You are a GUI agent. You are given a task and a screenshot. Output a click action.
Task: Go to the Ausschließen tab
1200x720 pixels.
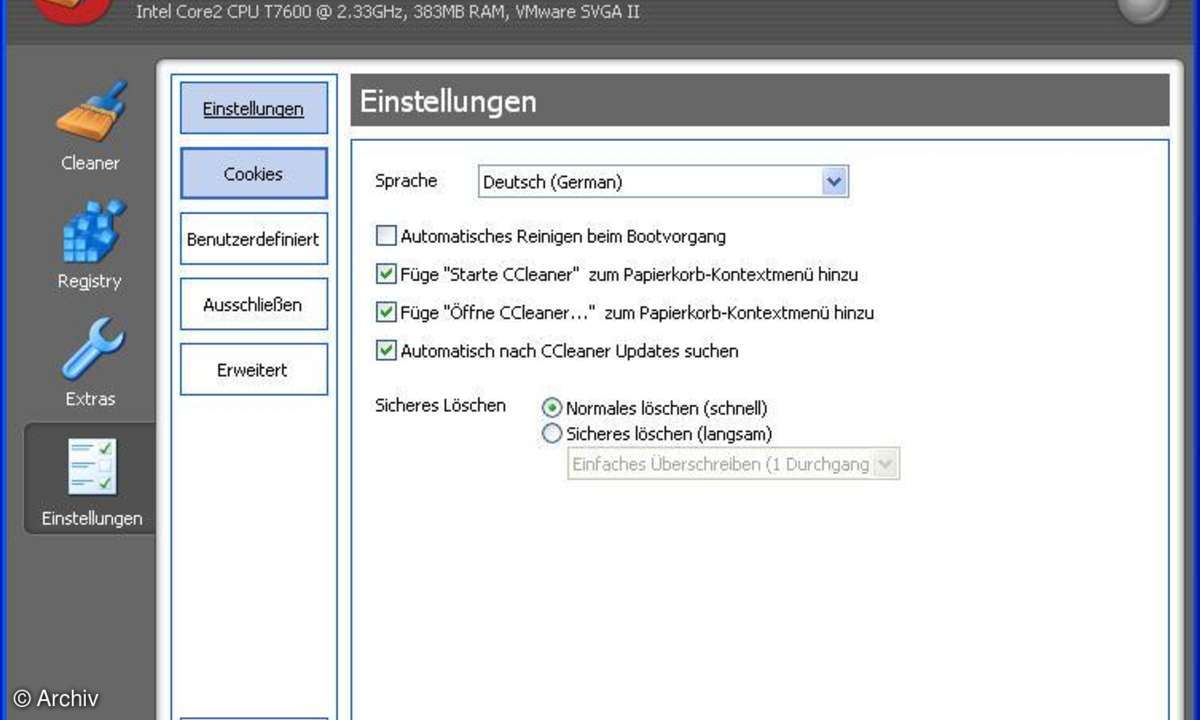click(253, 305)
